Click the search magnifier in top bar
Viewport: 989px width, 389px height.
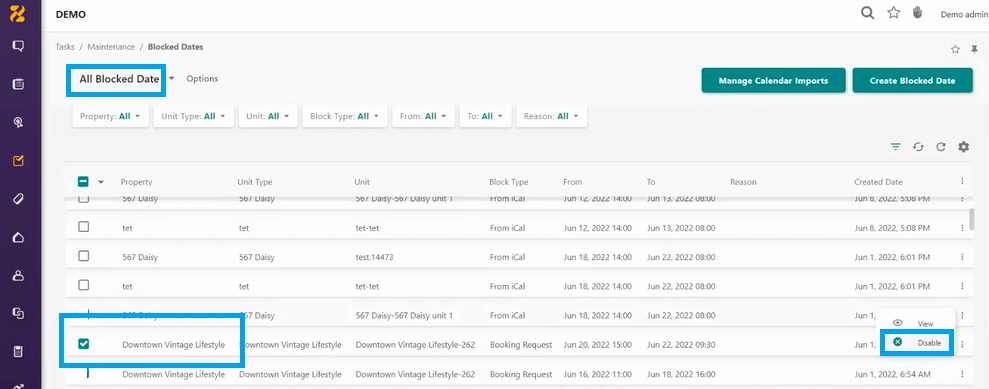pyautogui.click(x=868, y=13)
